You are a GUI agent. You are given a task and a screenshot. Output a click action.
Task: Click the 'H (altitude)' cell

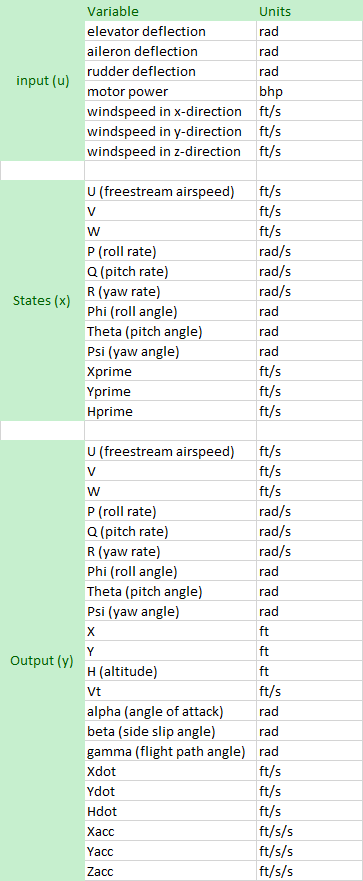170,671
